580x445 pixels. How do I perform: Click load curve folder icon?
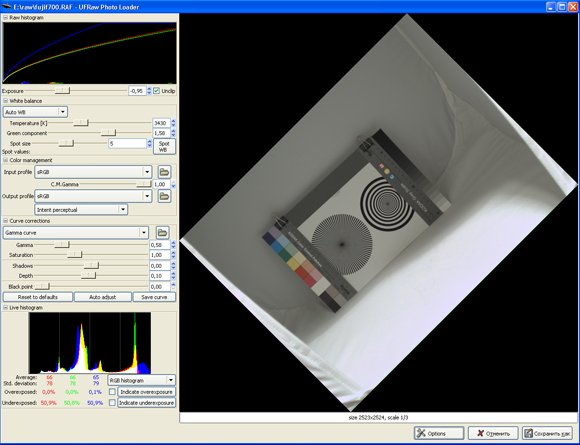(162, 233)
